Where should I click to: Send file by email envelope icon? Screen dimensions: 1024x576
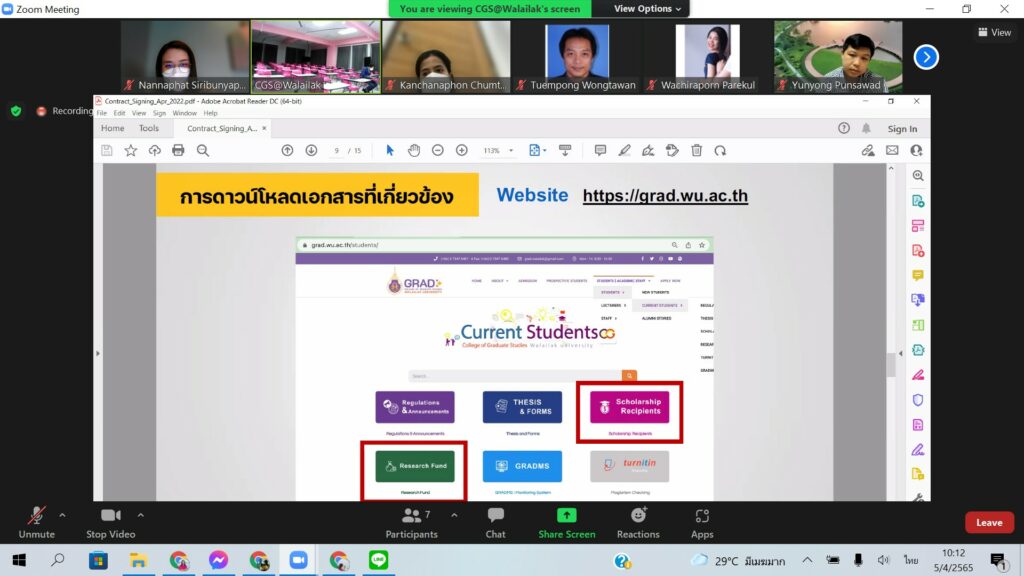pyautogui.click(x=892, y=151)
